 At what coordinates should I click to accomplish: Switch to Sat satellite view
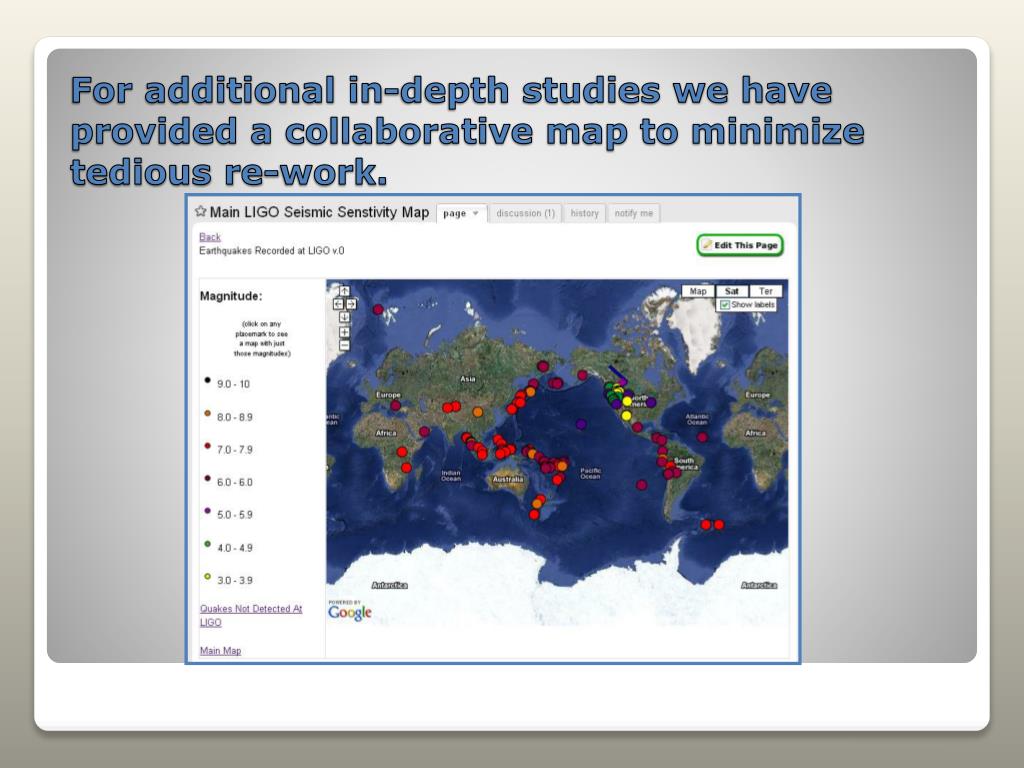coord(732,291)
